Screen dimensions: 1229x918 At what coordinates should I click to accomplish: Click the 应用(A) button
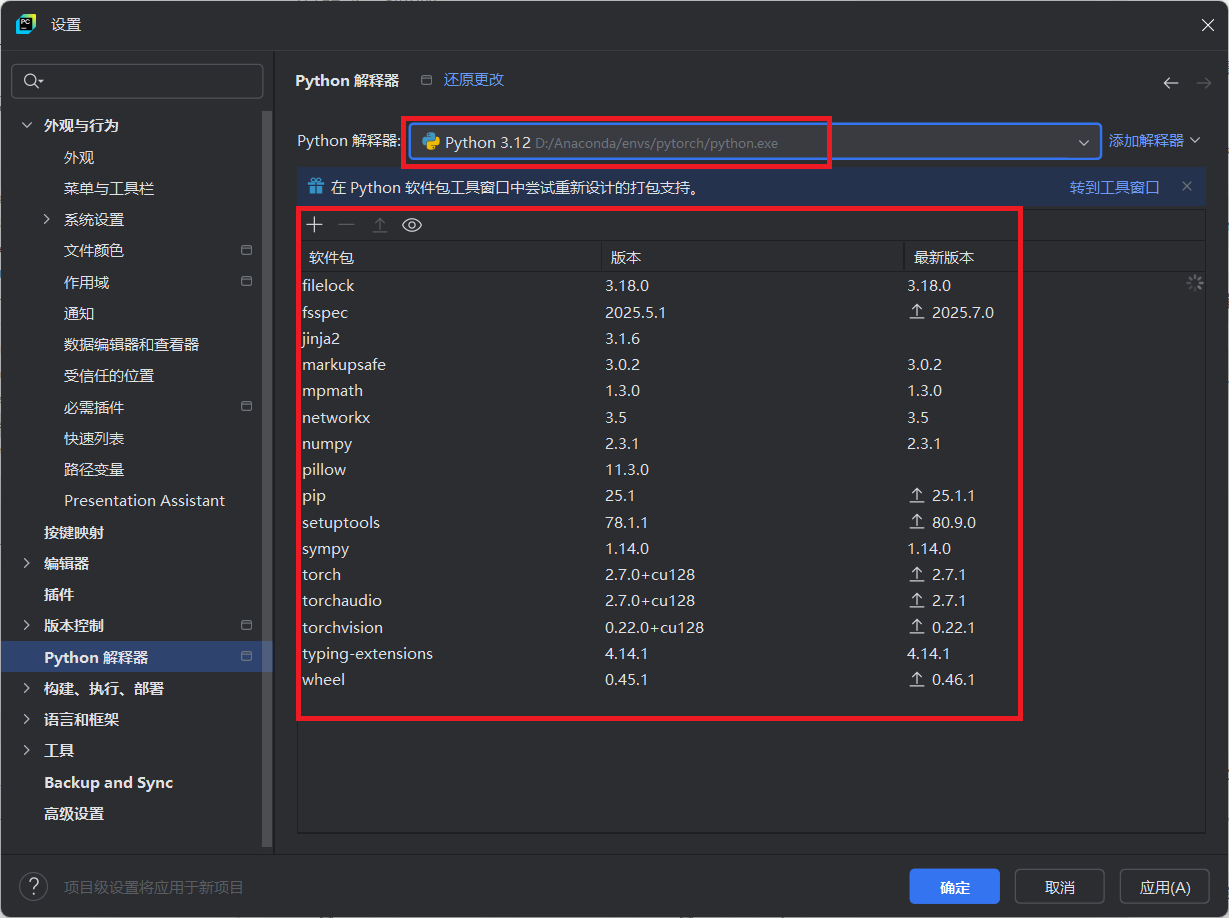pos(1165,887)
